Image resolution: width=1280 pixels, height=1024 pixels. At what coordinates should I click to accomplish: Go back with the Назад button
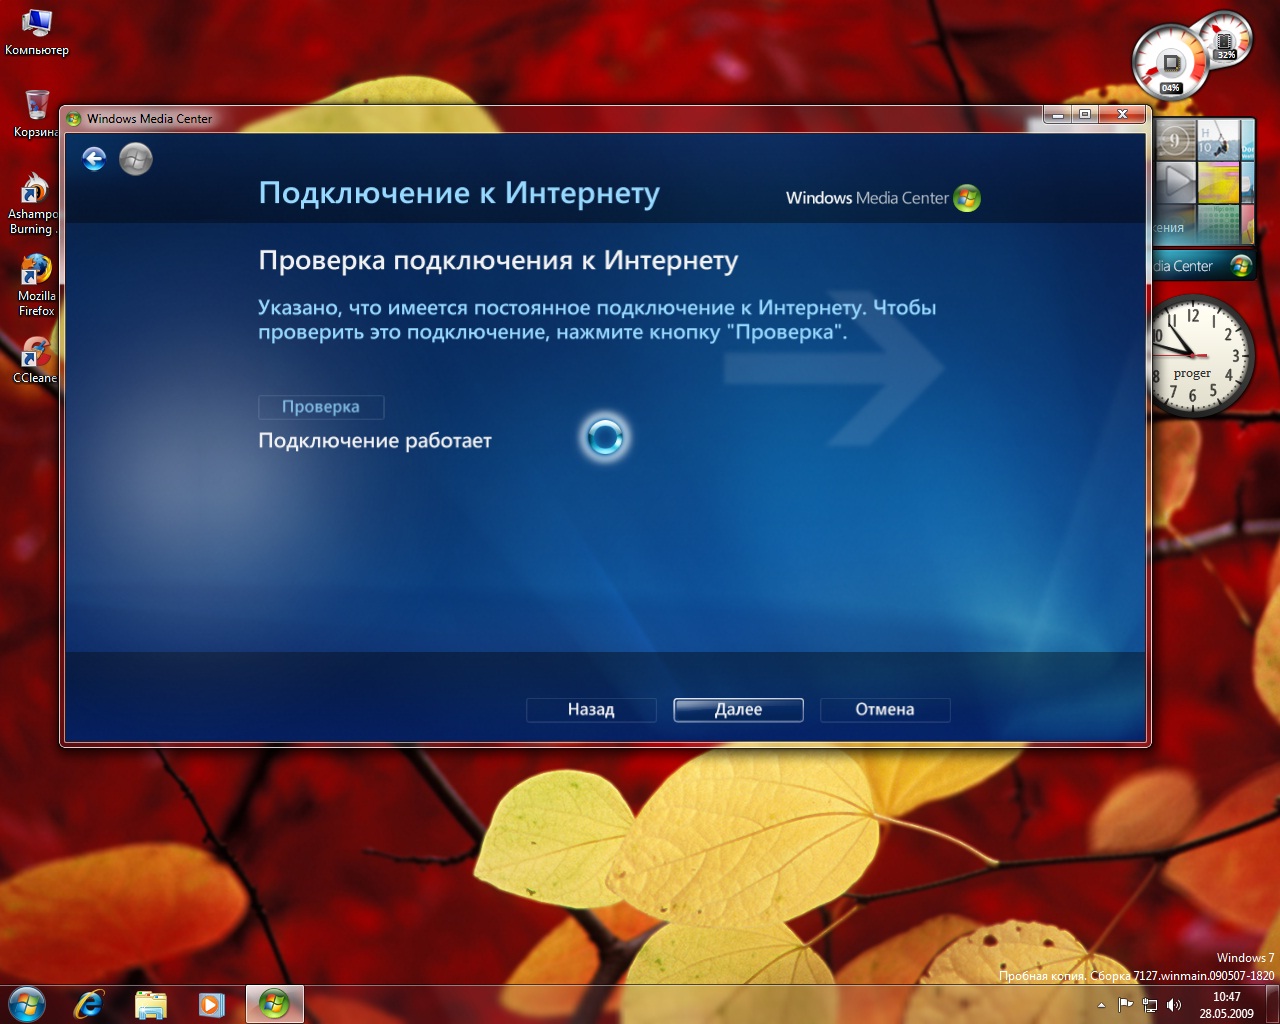pos(591,710)
